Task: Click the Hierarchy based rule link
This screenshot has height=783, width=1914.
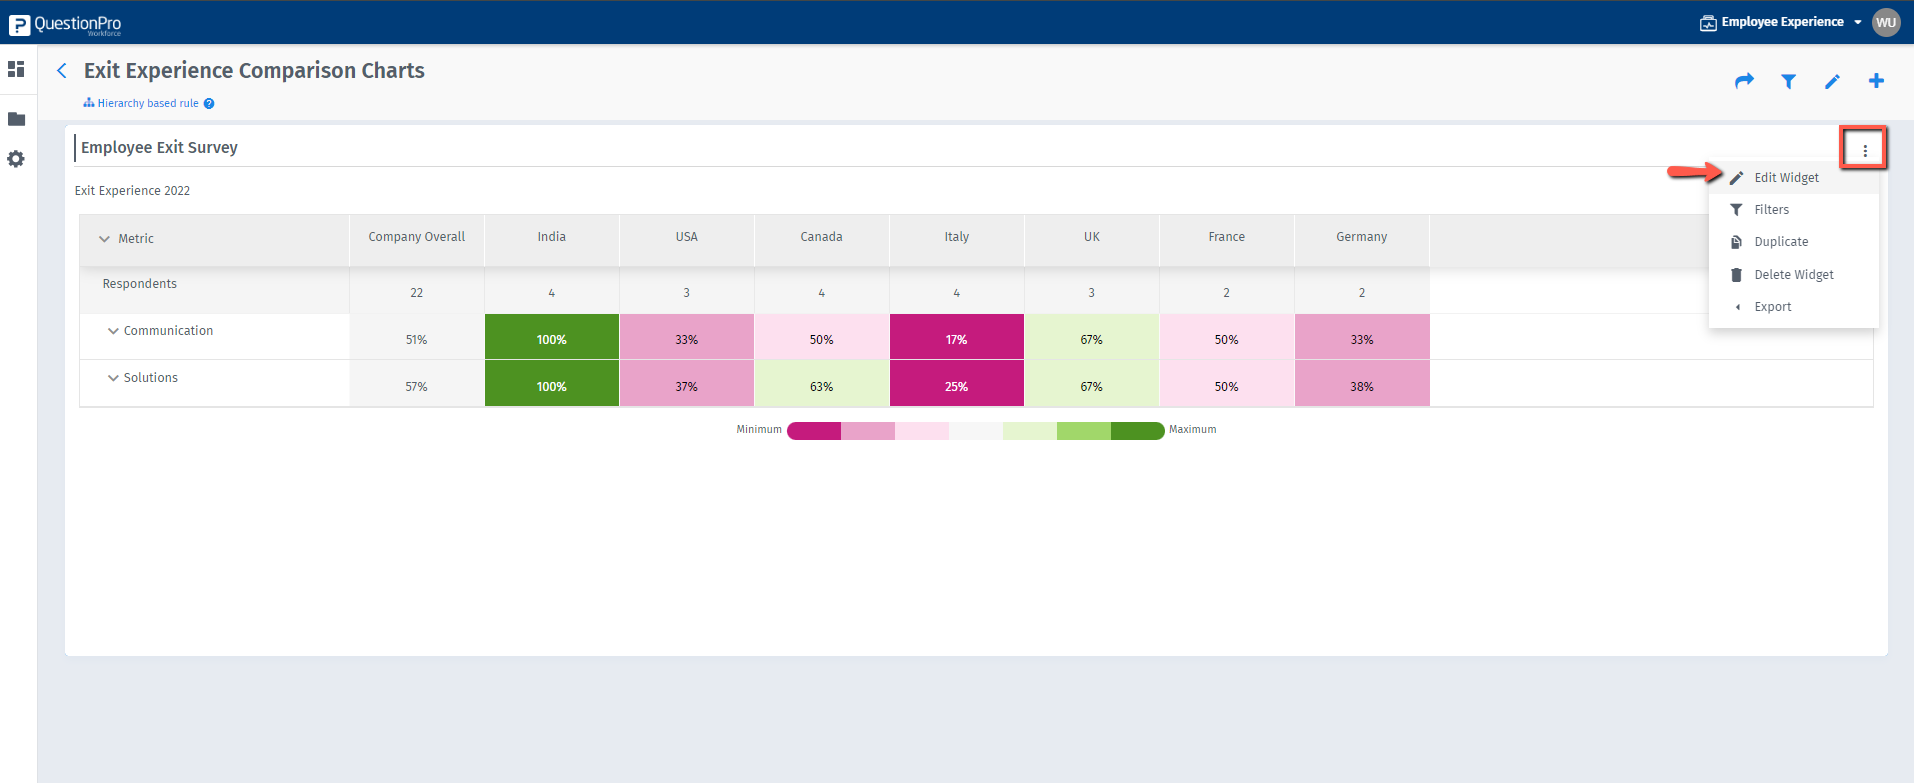Action: click(147, 103)
